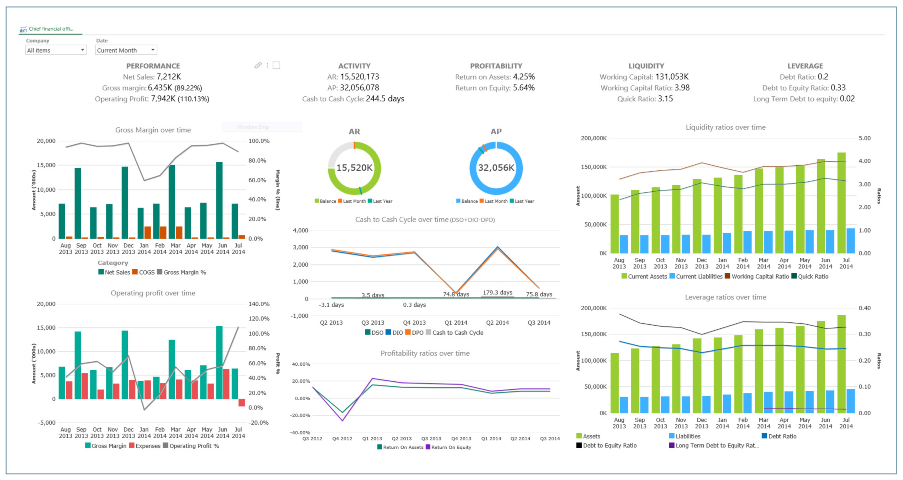Open the three-dot options menu near Performance
The height and width of the screenshot is (480, 903).
click(267, 65)
